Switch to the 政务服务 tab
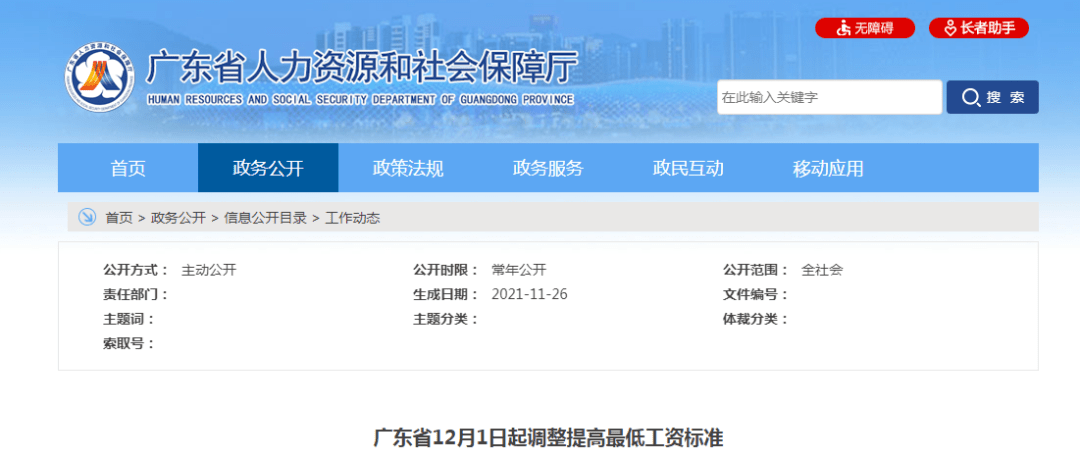Screen dimensions: 1080x459 548,168
